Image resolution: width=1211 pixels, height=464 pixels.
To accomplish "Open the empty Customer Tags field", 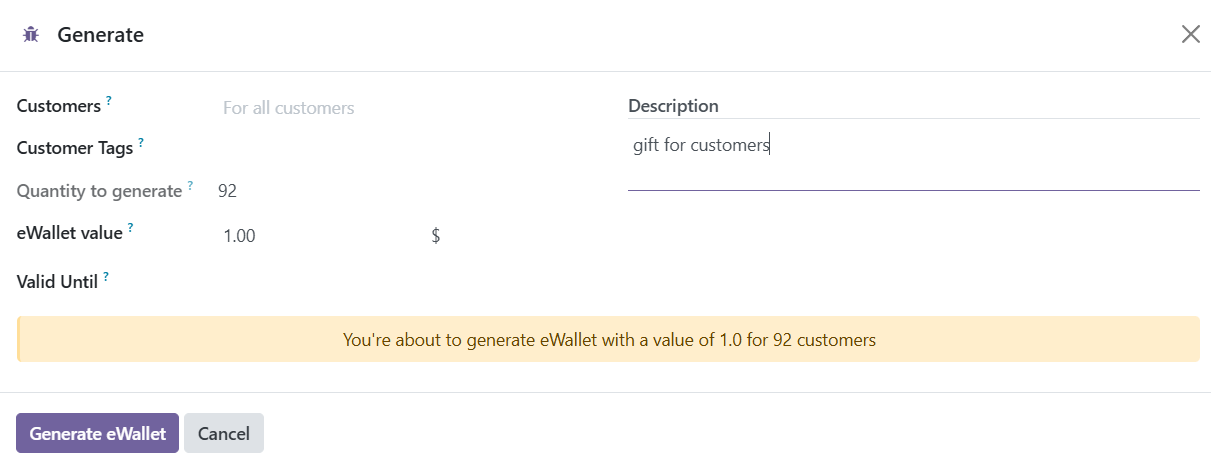I will (x=408, y=149).
